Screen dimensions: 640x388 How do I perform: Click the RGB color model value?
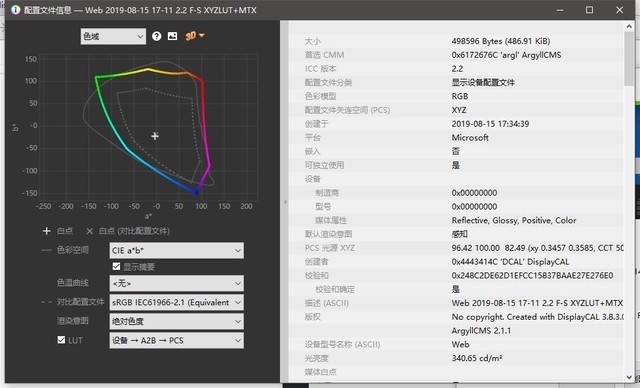click(x=460, y=96)
